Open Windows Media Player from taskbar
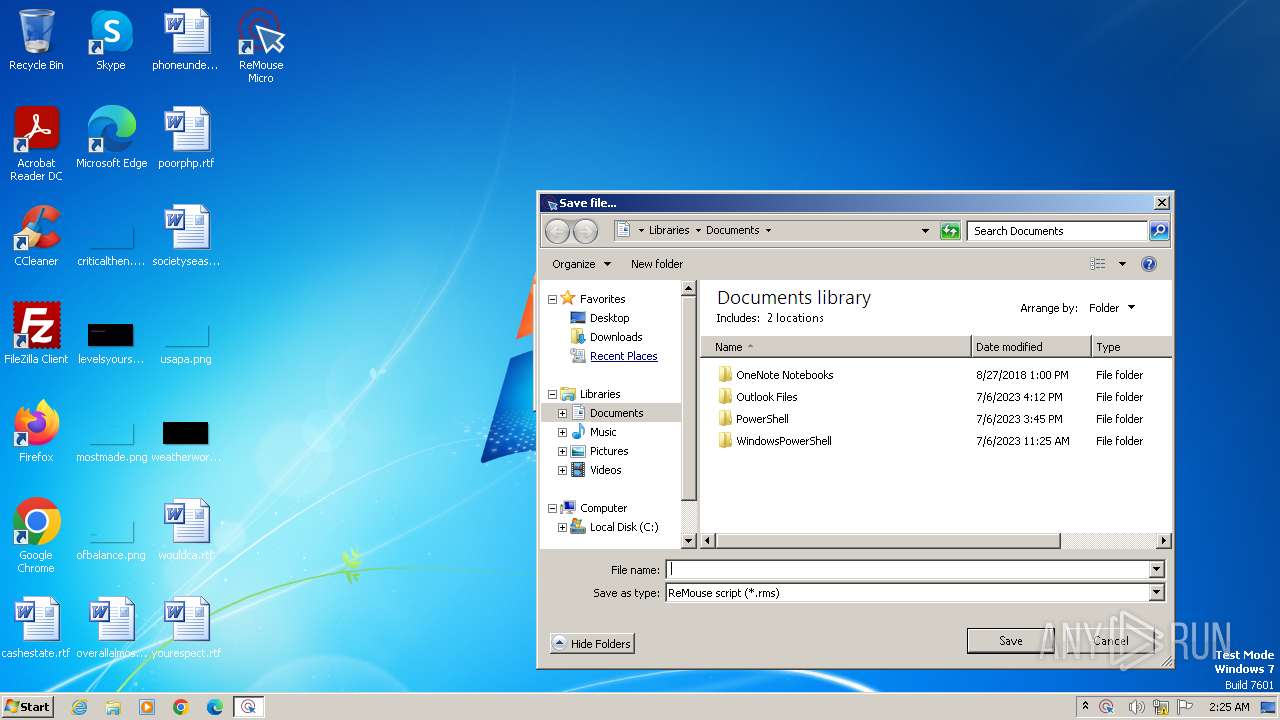 pos(147,707)
